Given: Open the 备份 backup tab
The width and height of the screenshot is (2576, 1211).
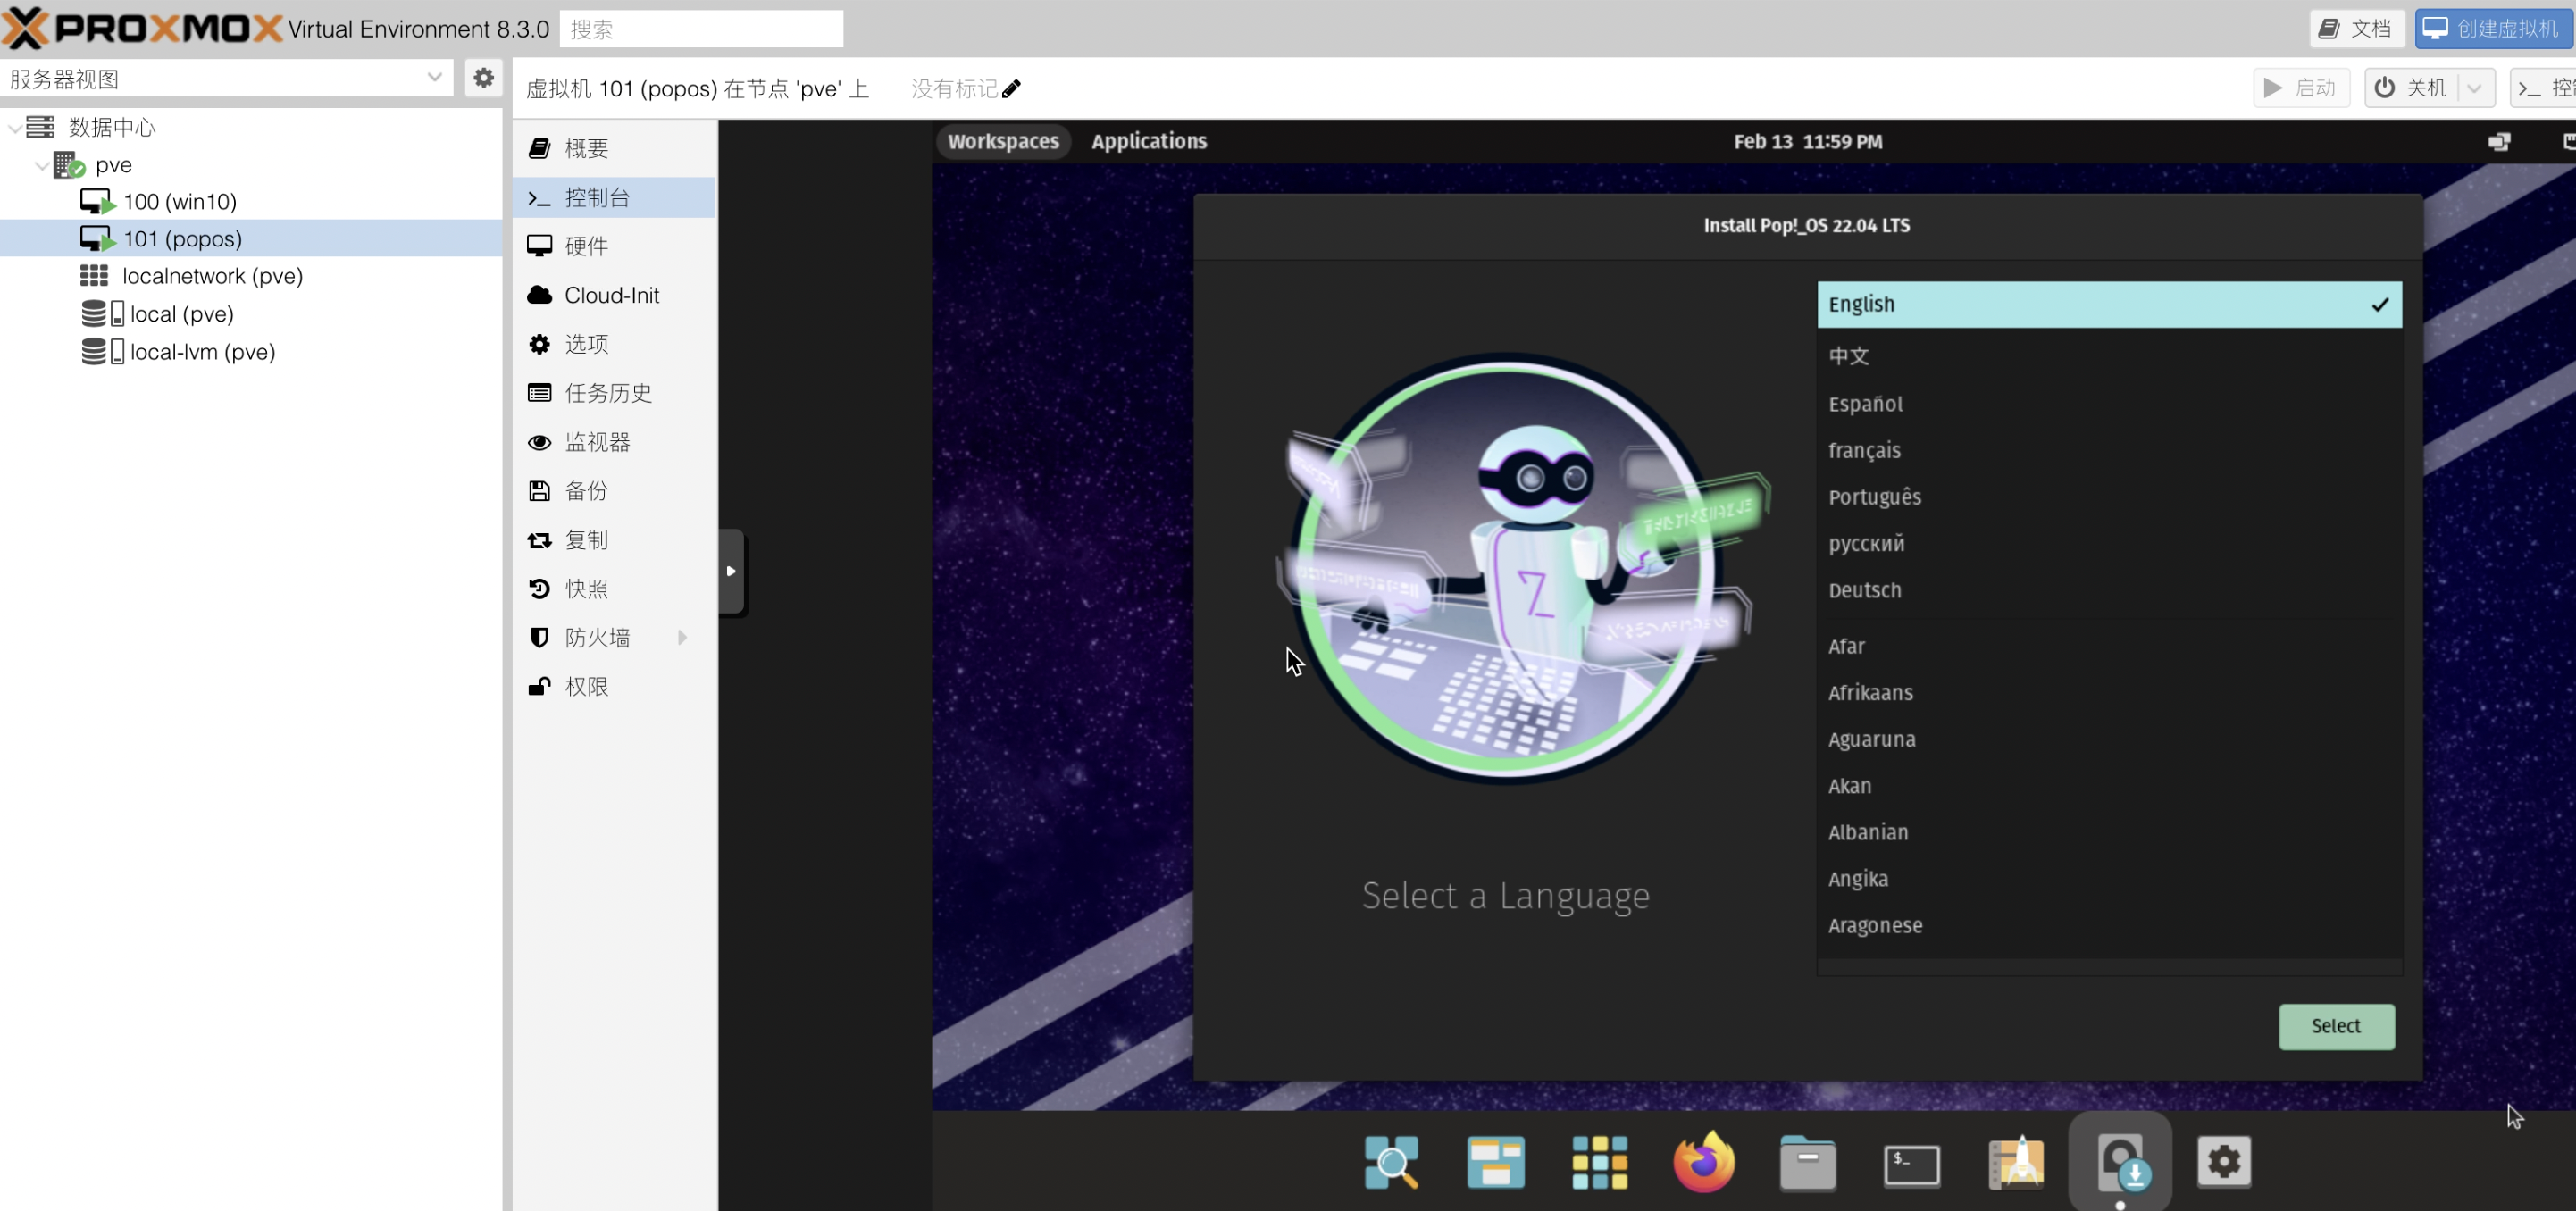Looking at the screenshot, I should (x=614, y=491).
